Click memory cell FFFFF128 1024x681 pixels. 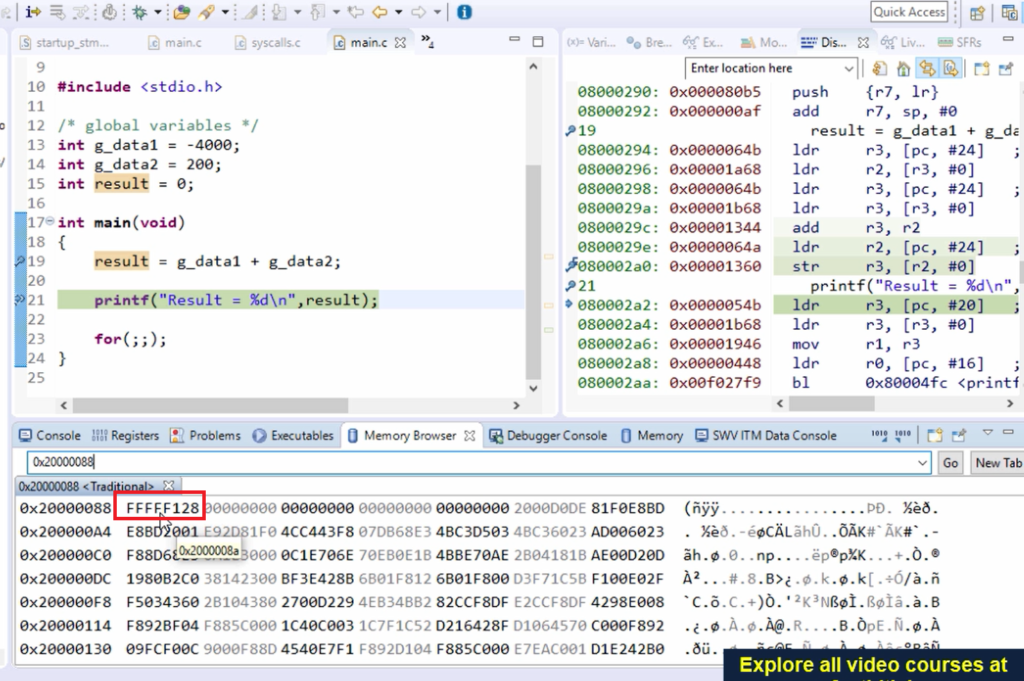(x=162, y=508)
